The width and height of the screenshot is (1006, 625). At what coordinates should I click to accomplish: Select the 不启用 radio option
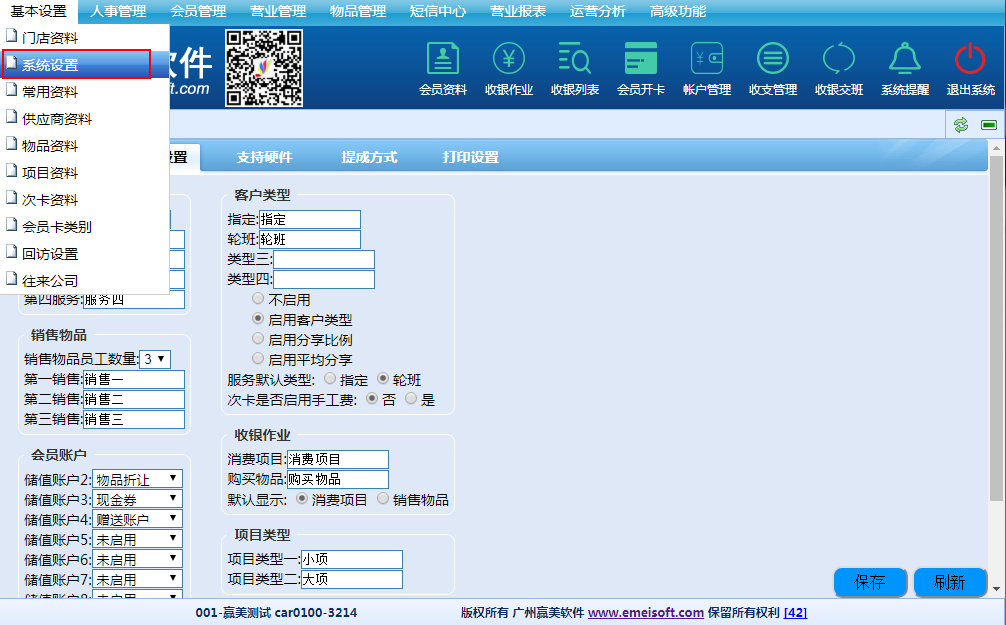tap(259, 299)
